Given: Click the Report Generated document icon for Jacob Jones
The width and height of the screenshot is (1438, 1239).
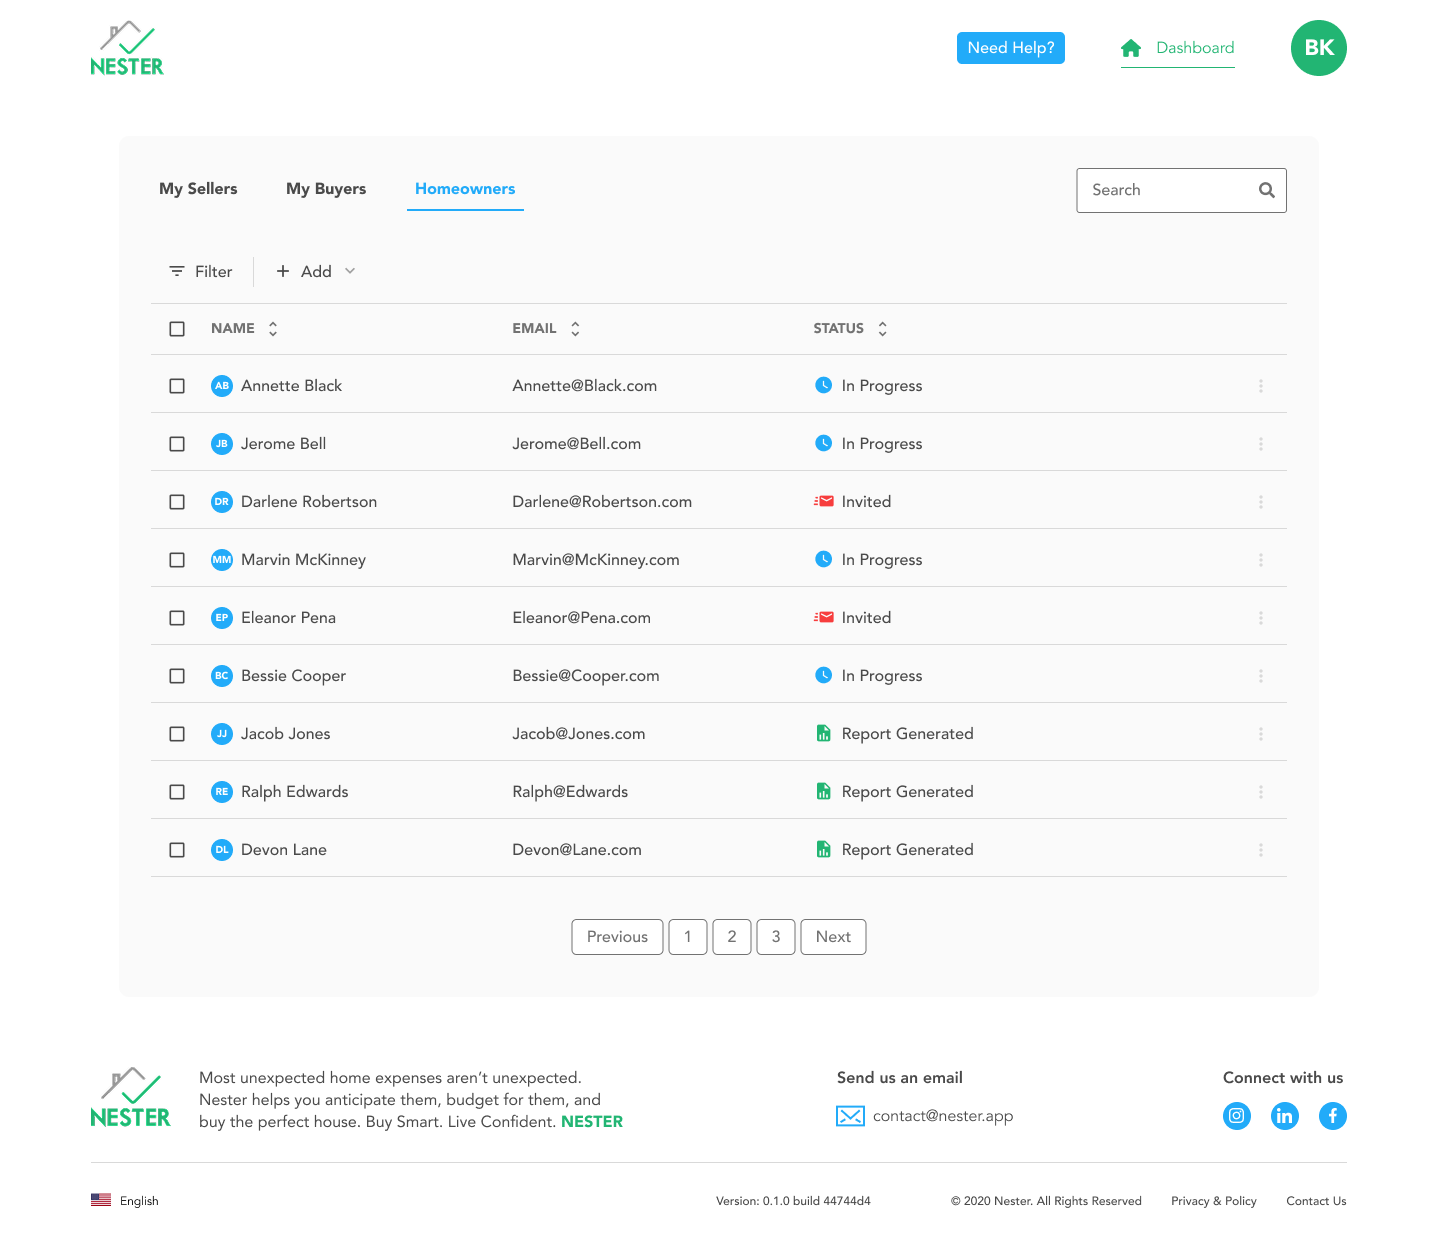Looking at the screenshot, I should [x=823, y=733].
